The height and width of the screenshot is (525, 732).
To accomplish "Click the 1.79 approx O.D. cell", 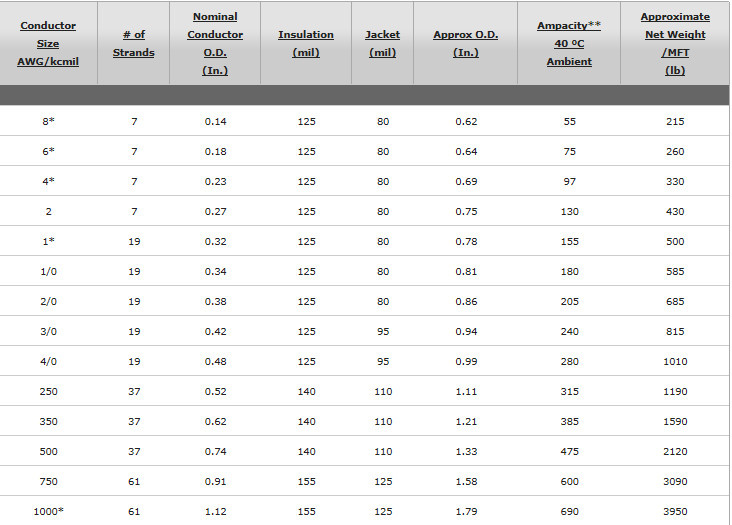I will point(466,511).
